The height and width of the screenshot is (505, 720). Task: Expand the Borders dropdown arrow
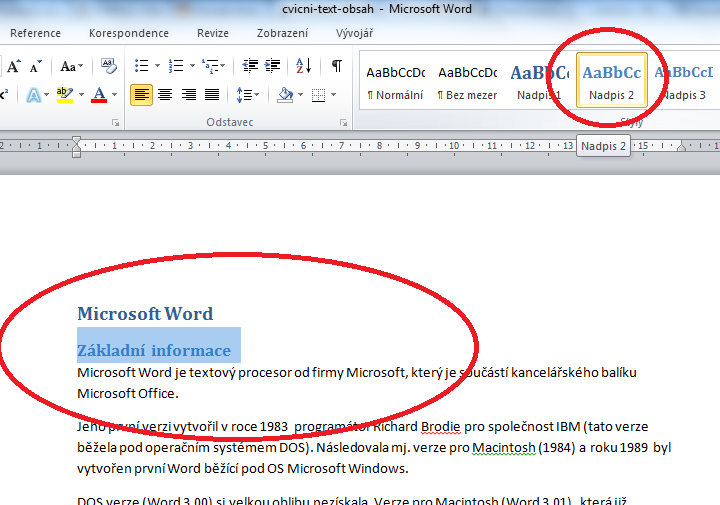click(x=333, y=95)
